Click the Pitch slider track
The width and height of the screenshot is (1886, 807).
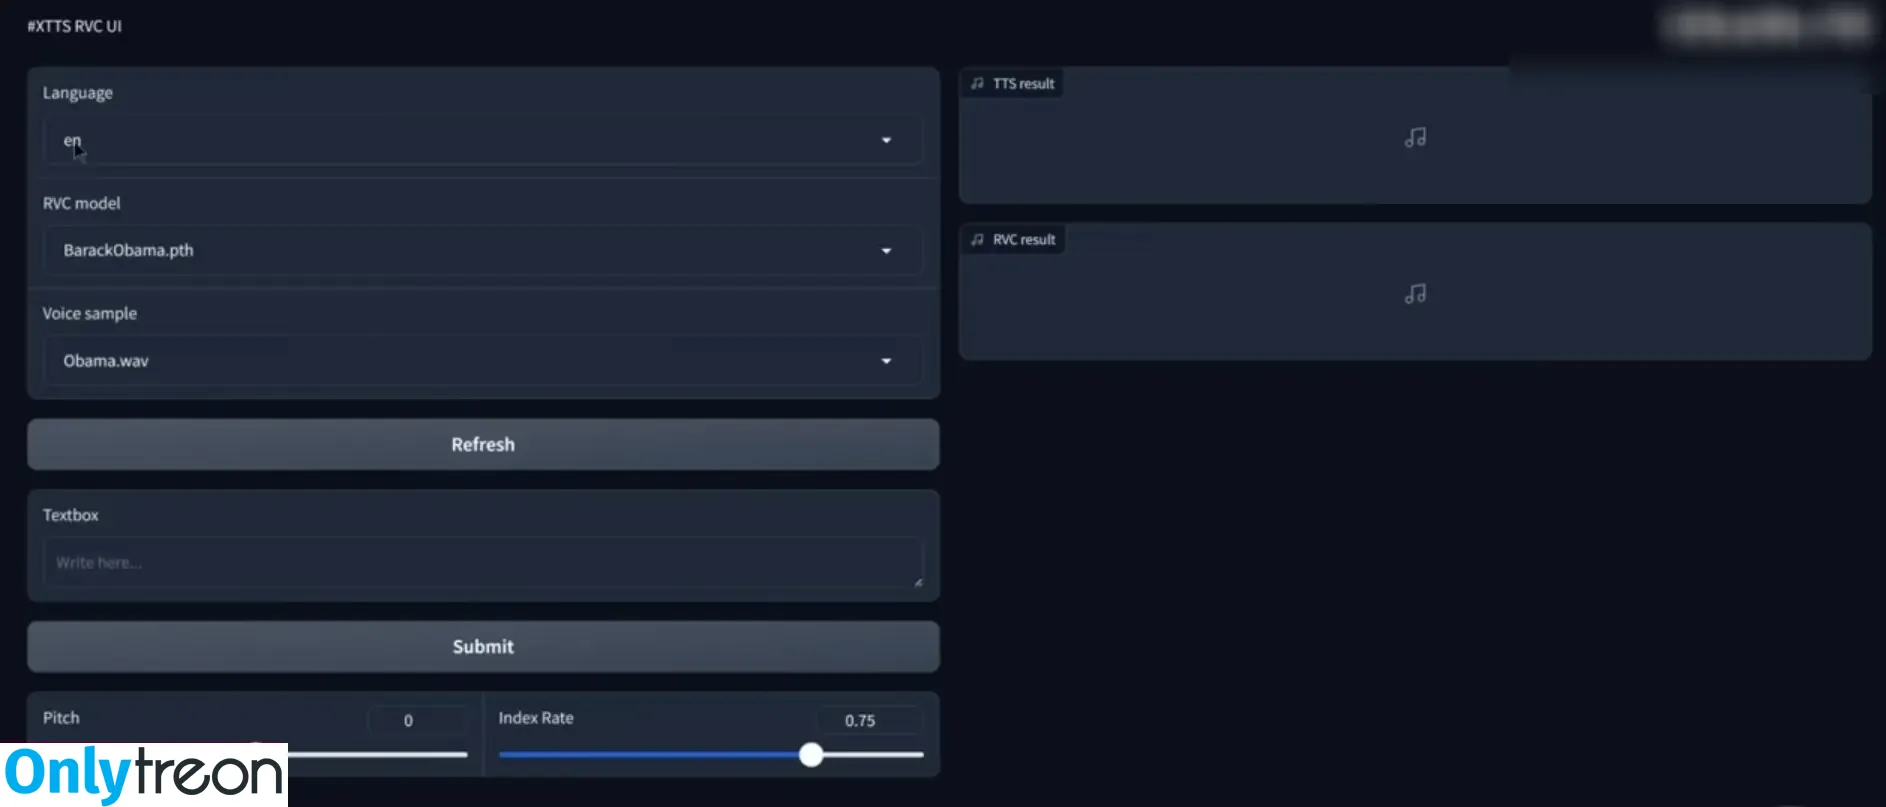[377, 755]
